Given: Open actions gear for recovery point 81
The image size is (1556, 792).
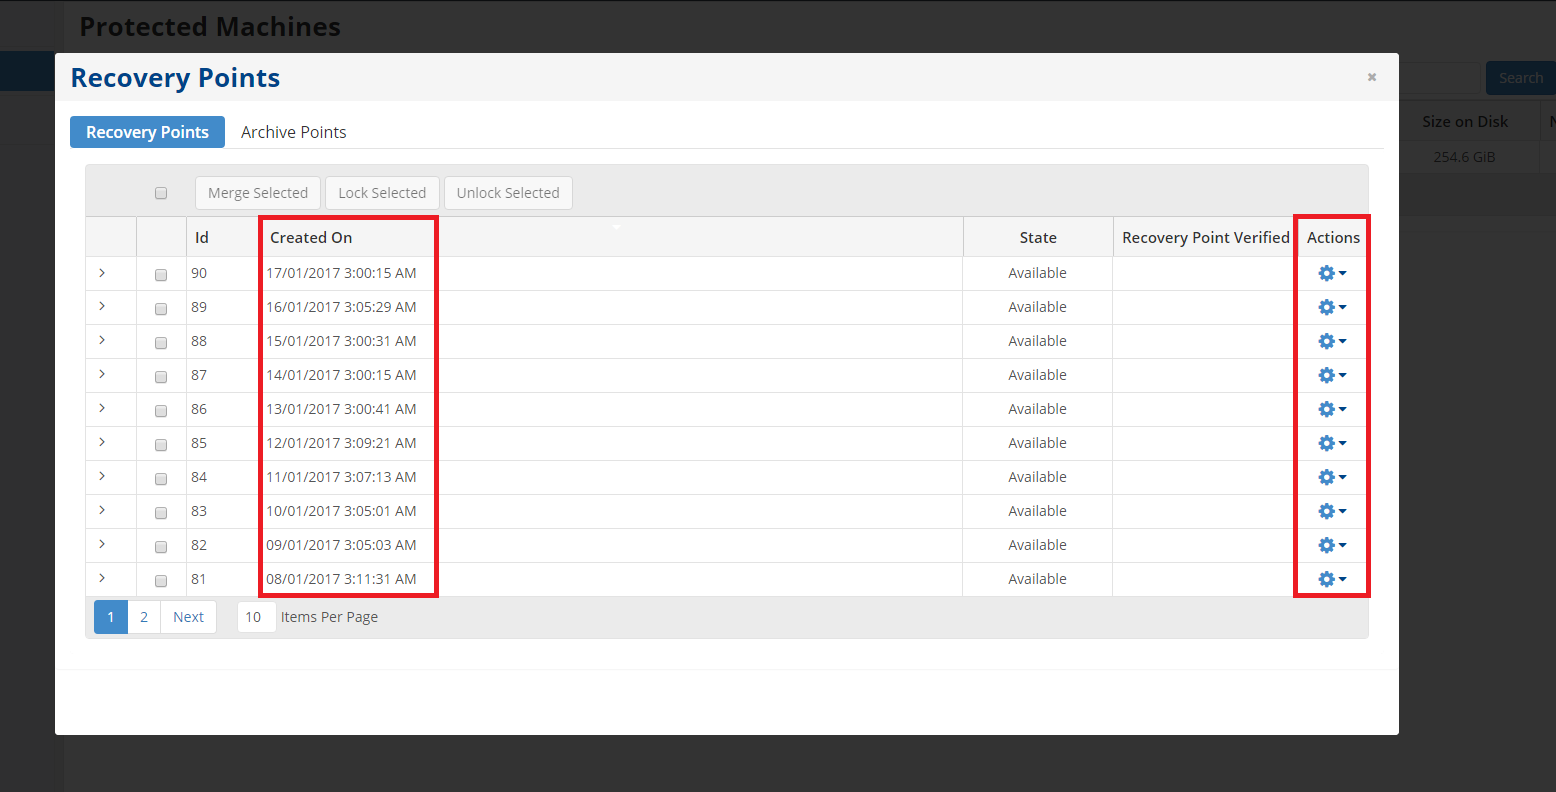Looking at the screenshot, I should [x=1331, y=579].
